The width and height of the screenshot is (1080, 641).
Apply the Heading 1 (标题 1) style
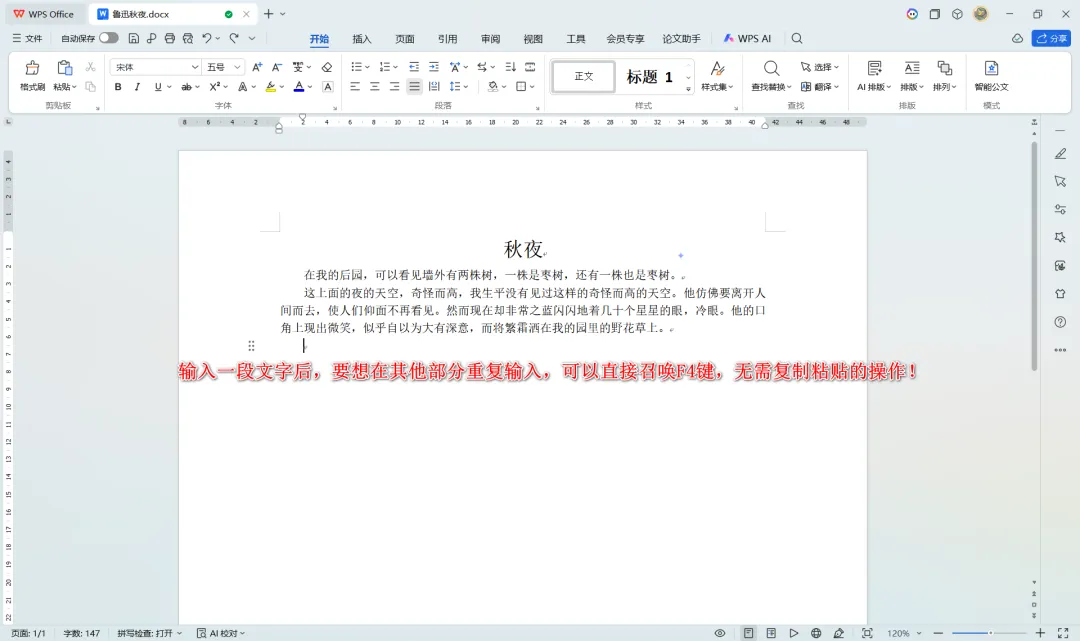(x=650, y=76)
